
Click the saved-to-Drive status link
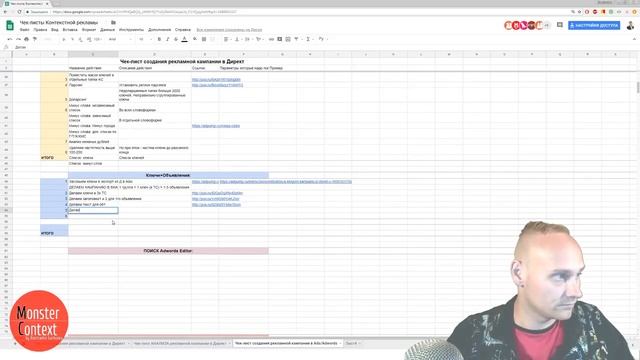(229, 30)
